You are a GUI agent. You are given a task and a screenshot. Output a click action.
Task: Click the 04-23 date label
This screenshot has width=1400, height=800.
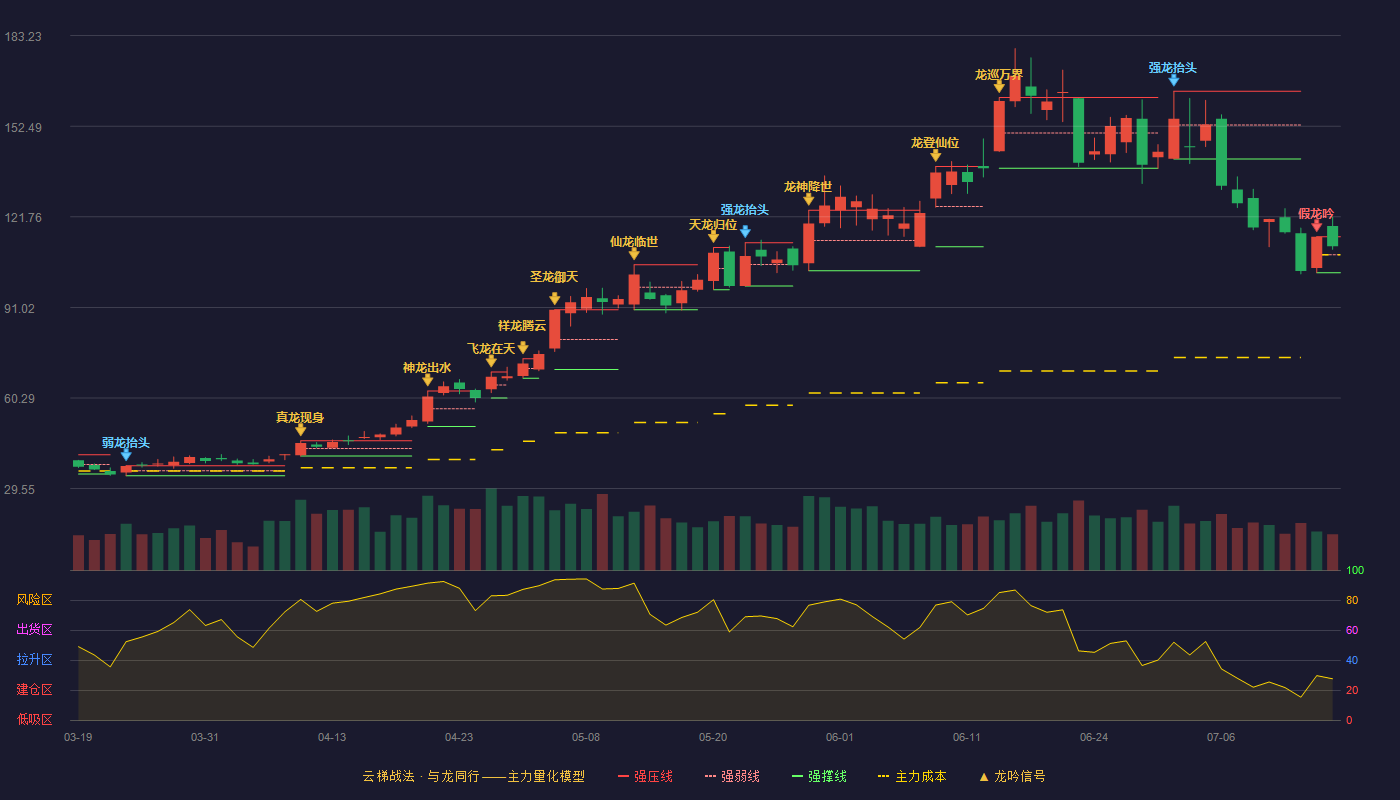click(x=459, y=737)
